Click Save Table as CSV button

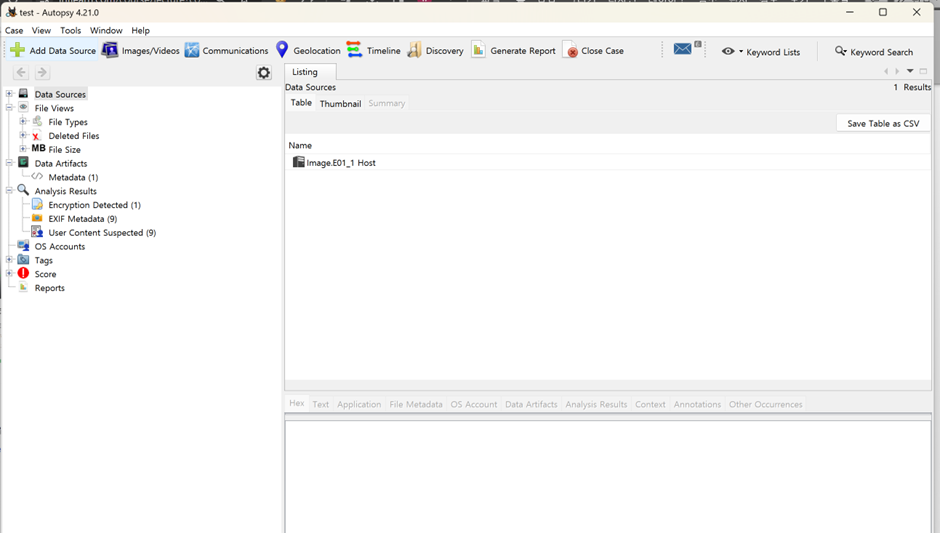click(x=883, y=124)
